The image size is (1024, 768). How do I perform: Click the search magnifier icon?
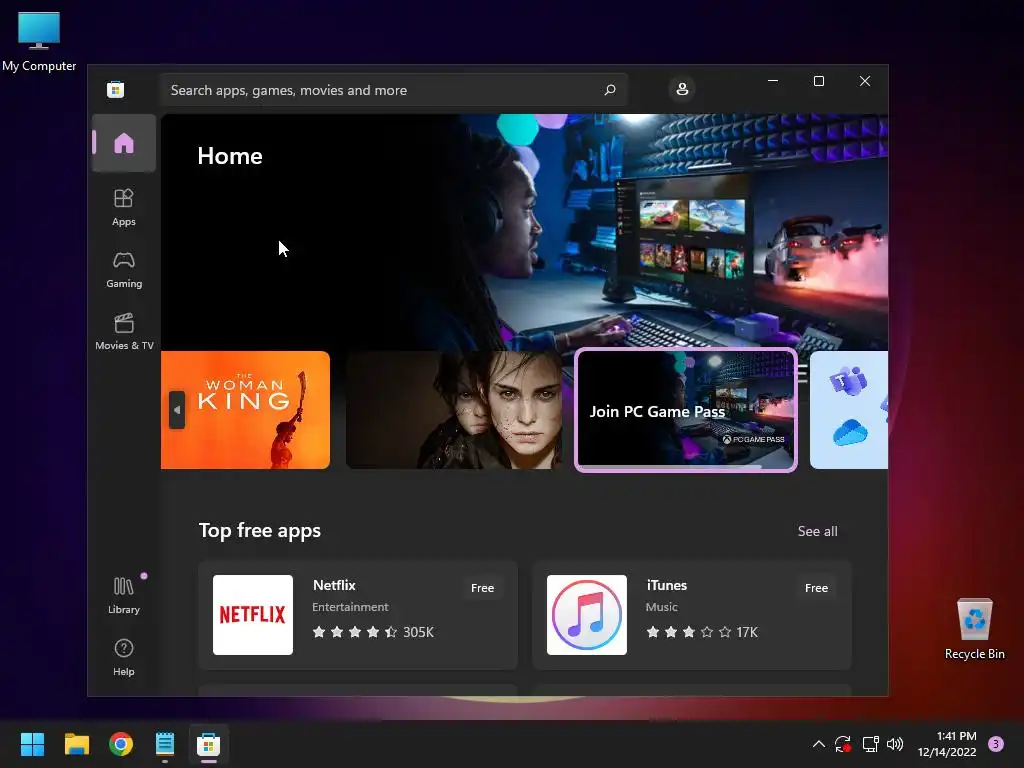tap(610, 89)
